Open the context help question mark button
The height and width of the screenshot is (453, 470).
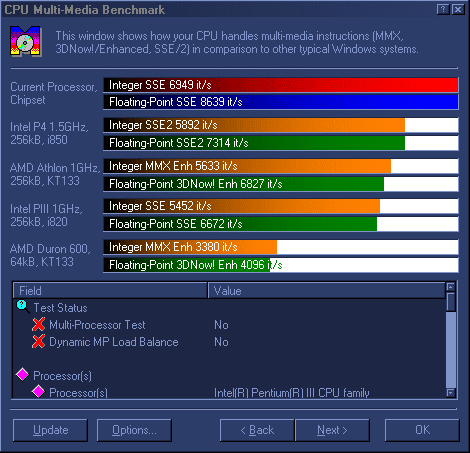tap(443, 9)
